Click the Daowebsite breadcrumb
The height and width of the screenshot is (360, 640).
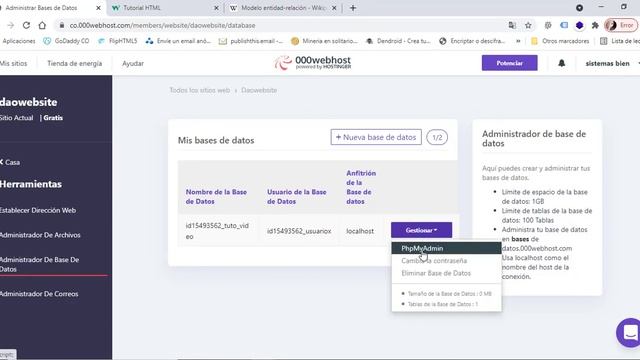259,90
